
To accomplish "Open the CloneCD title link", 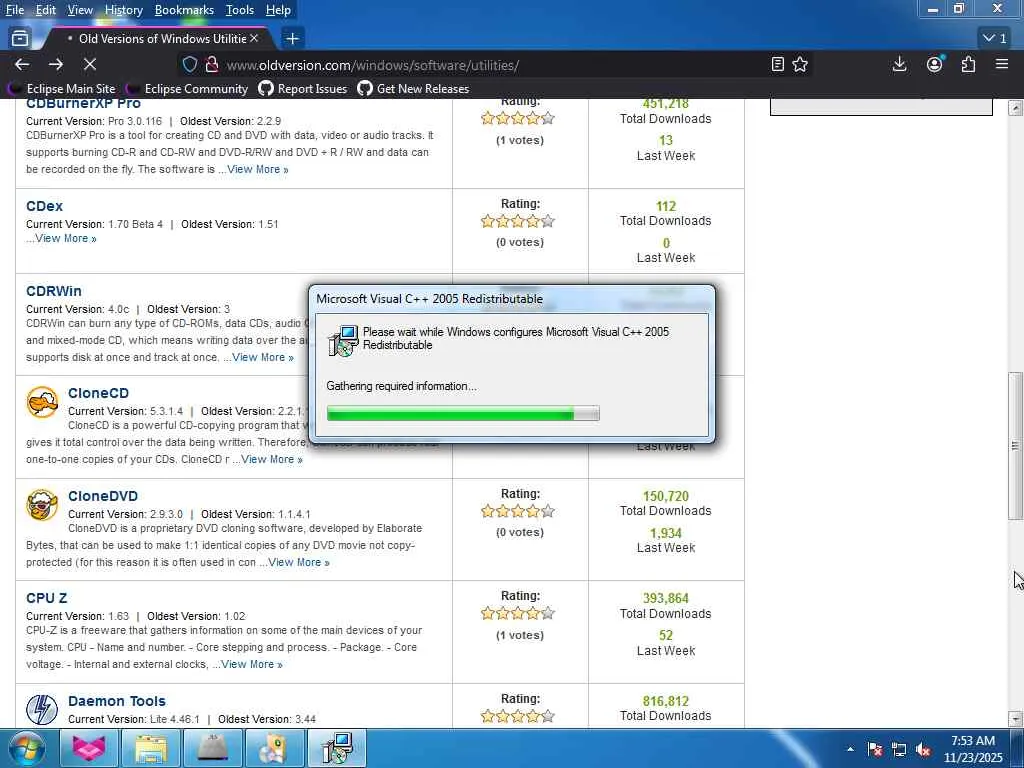I will point(99,392).
